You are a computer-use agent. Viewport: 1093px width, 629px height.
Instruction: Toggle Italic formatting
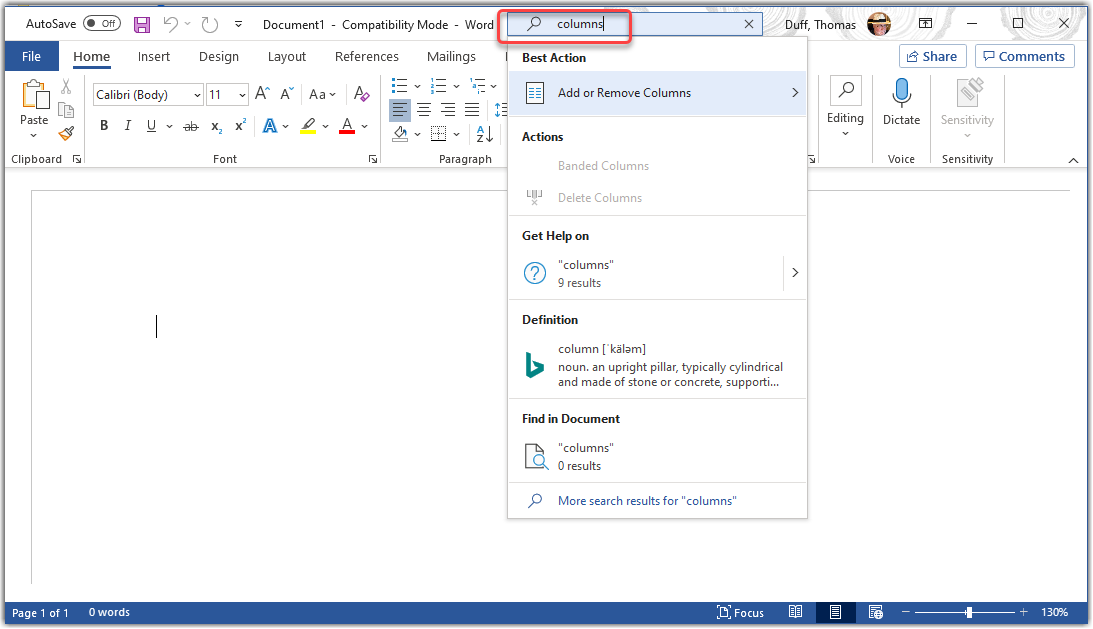click(128, 126)
